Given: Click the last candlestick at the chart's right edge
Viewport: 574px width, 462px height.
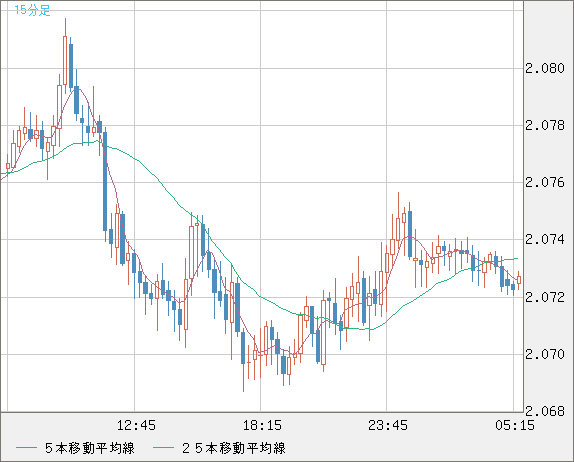Looking at the screenshot, I should (x=519, y=280).
